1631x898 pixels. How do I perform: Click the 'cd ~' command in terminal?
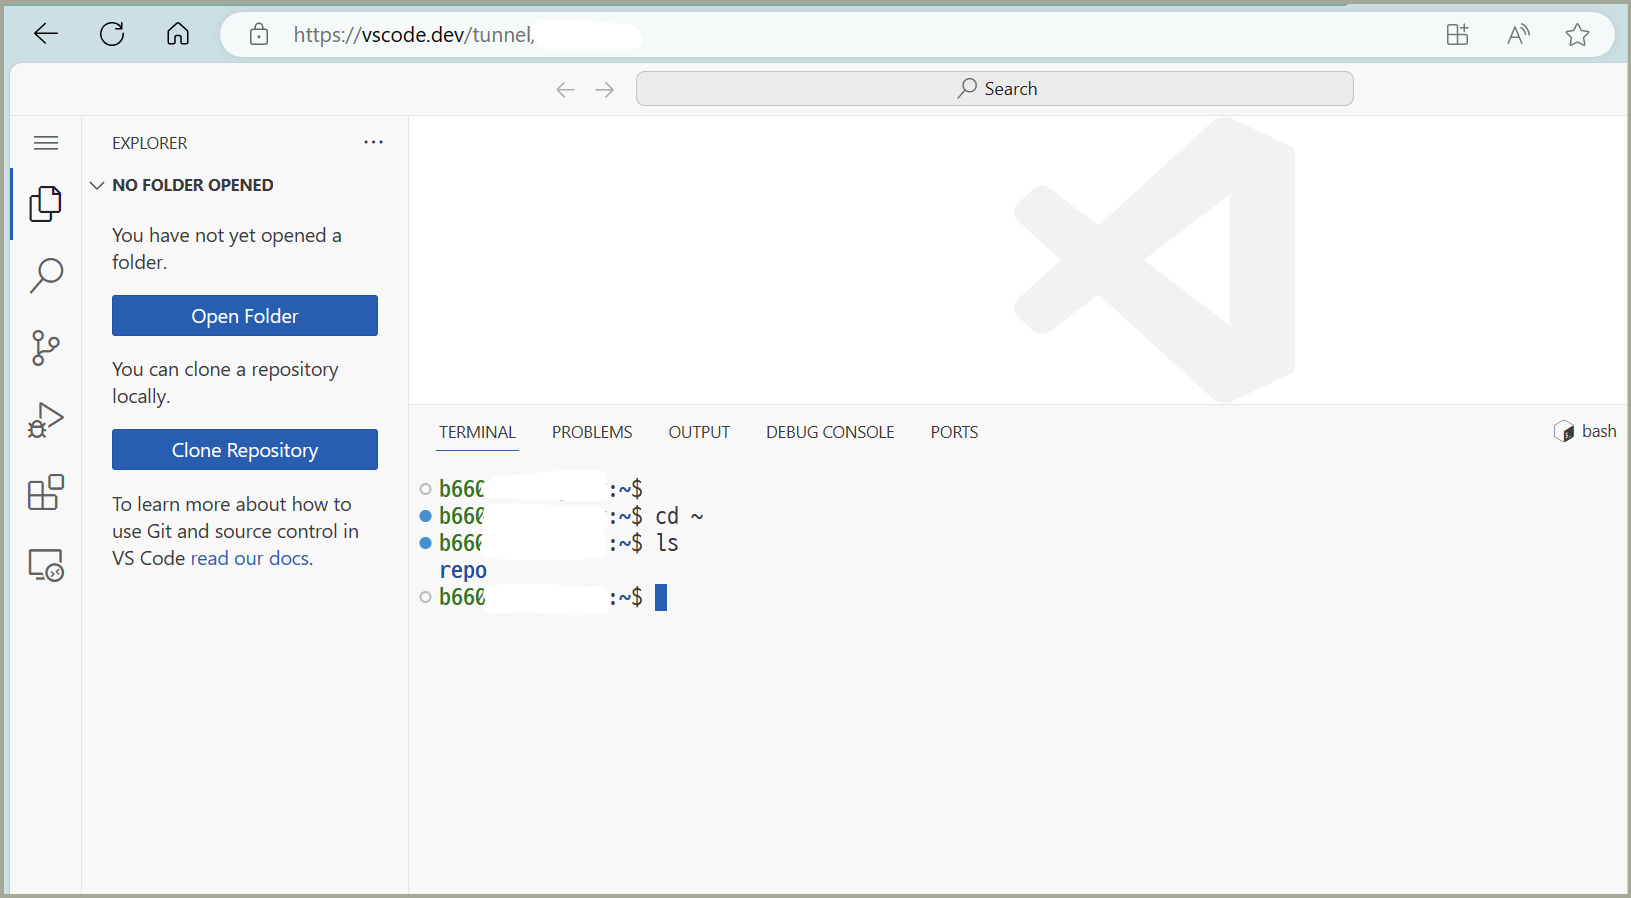point(680,516)
